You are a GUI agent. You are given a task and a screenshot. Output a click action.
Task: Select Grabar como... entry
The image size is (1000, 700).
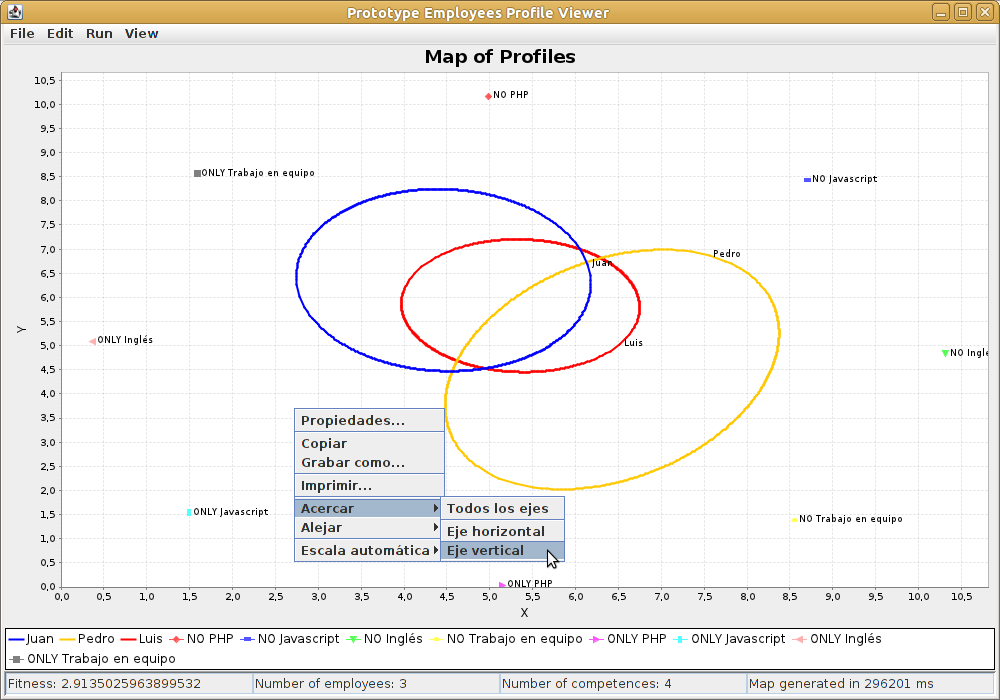tap(369, 463)
